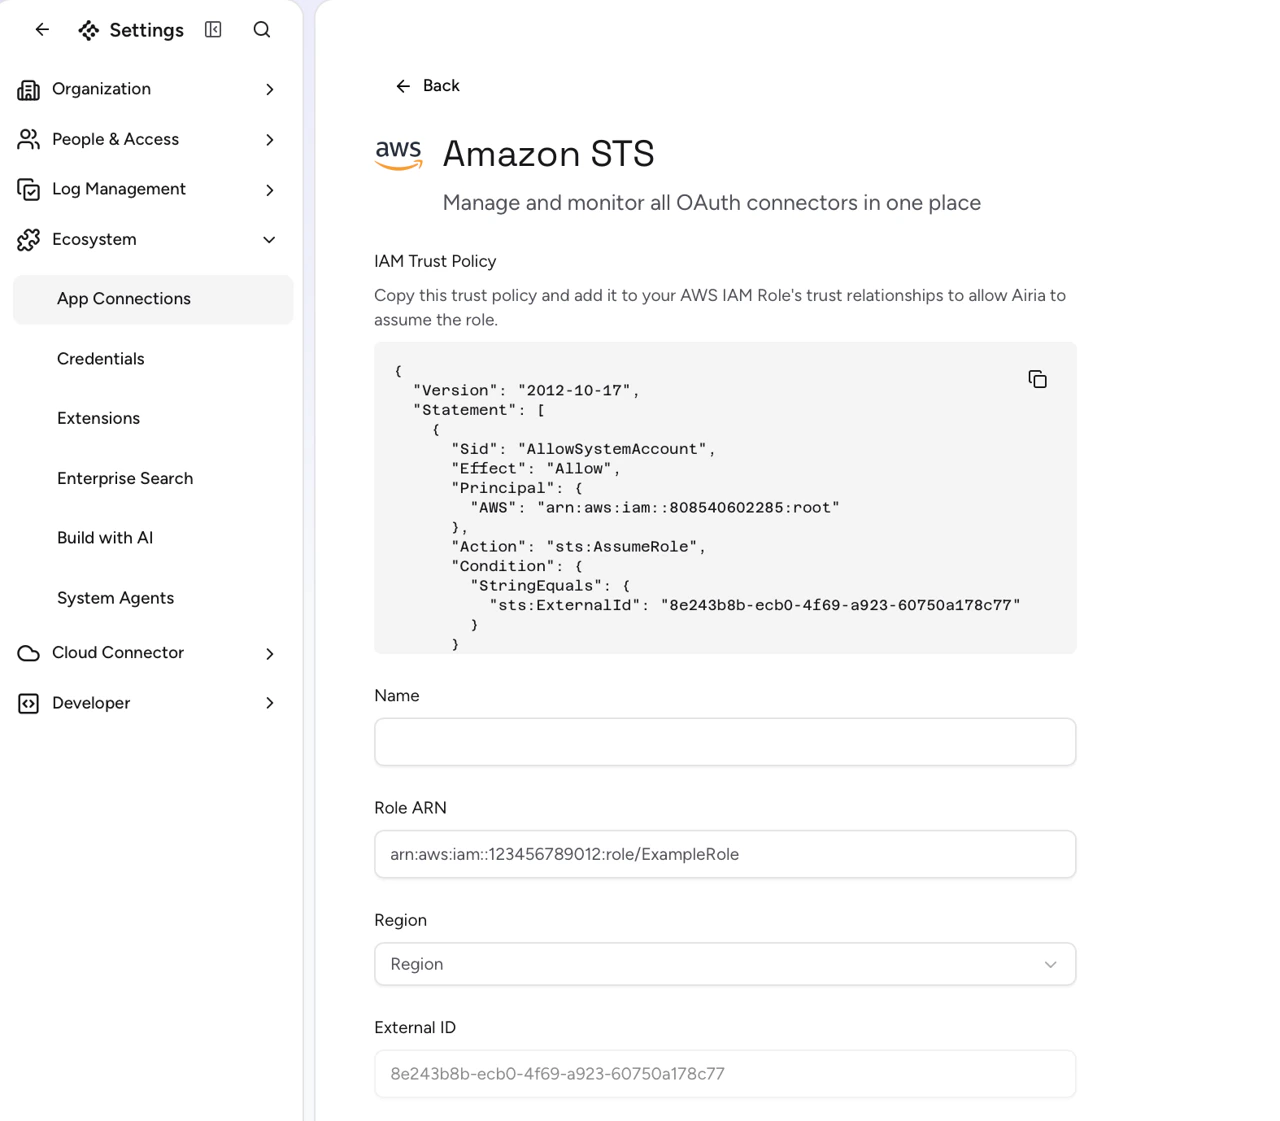Select the Cloud Connector label
Viewport: 1280px width, 1121px height.
tap(118, 653)
